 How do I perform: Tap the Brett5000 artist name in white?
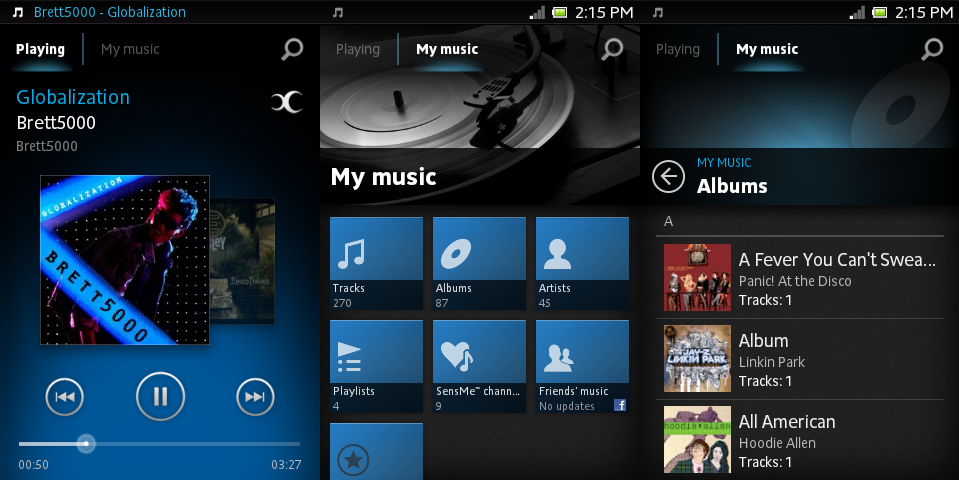pos(56,123)
